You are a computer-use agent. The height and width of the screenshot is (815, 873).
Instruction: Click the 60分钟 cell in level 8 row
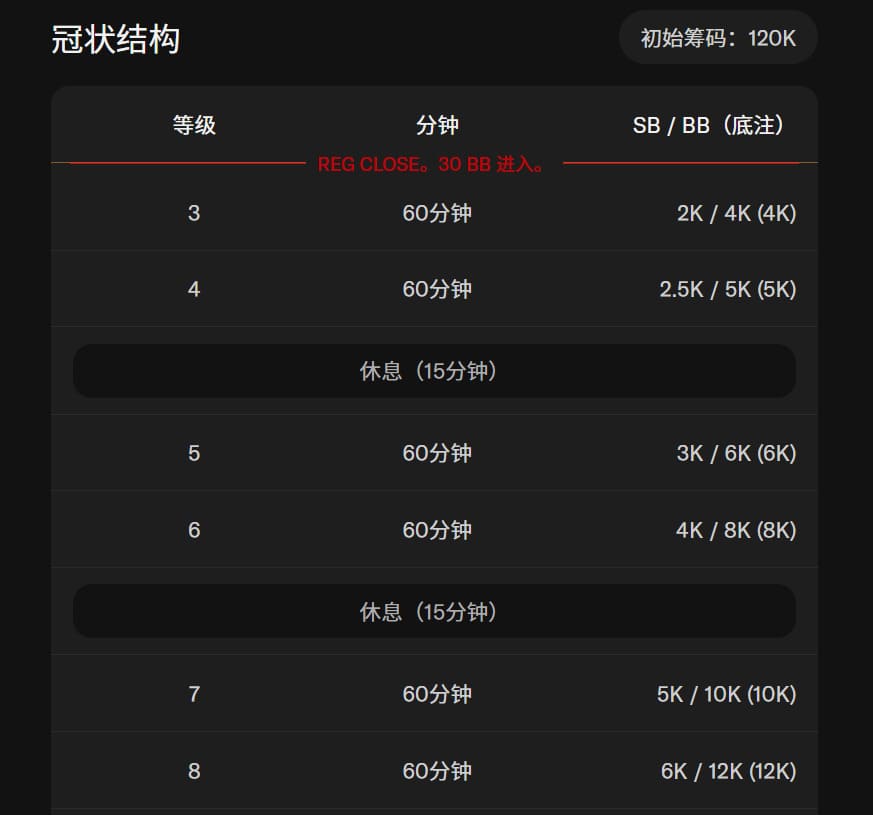[x=437, y=771]
